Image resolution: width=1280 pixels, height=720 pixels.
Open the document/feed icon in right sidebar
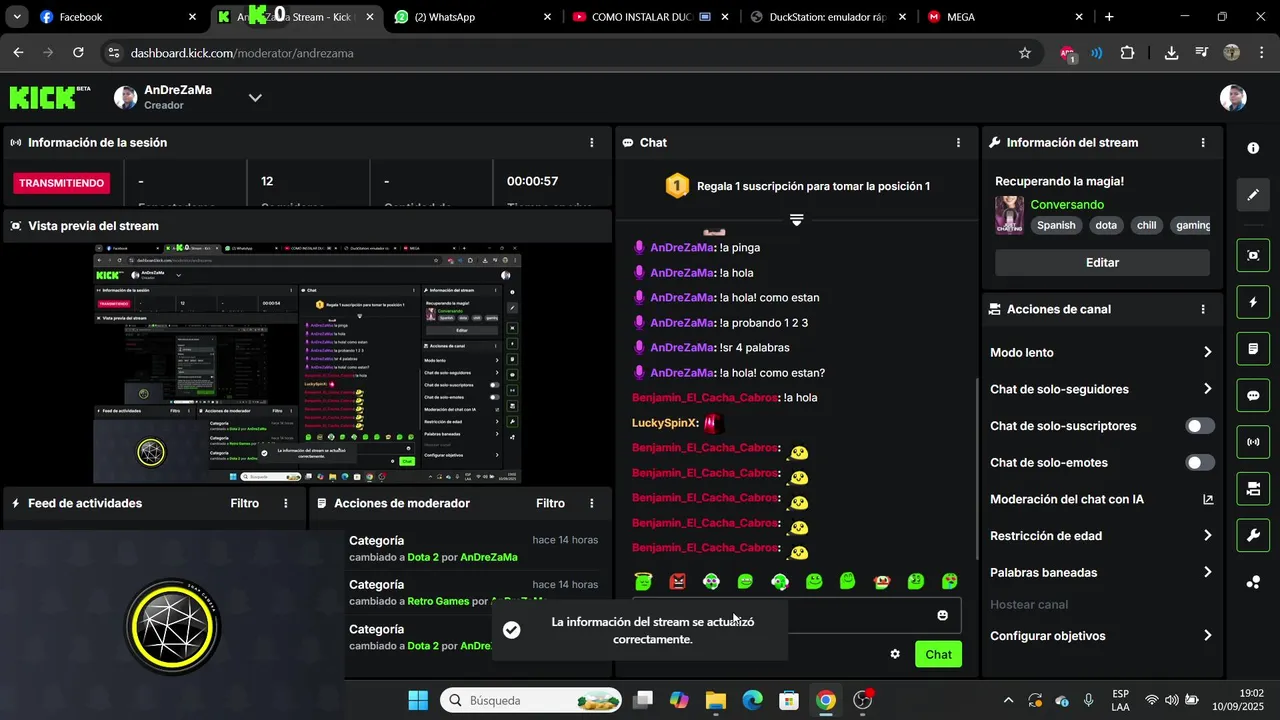[1253, 349]
